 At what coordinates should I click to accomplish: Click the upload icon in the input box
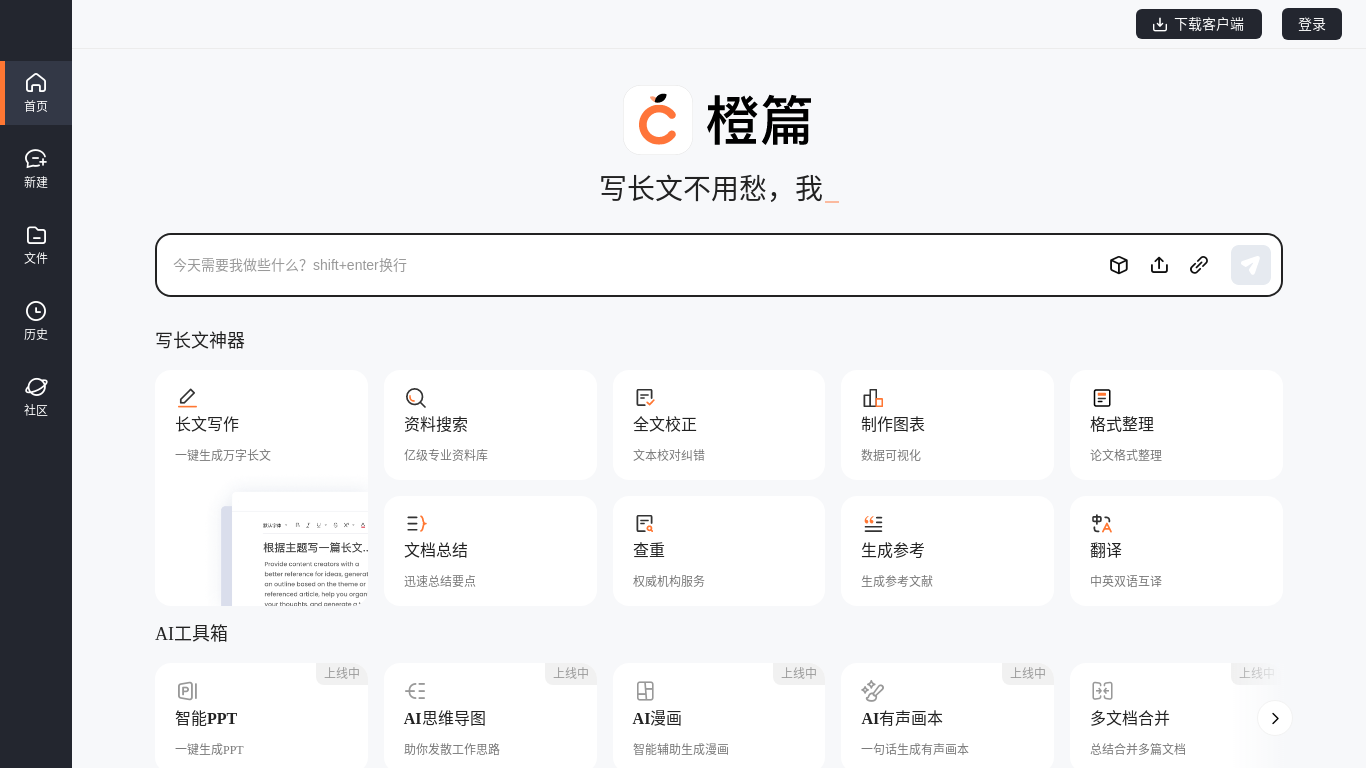1159,265
